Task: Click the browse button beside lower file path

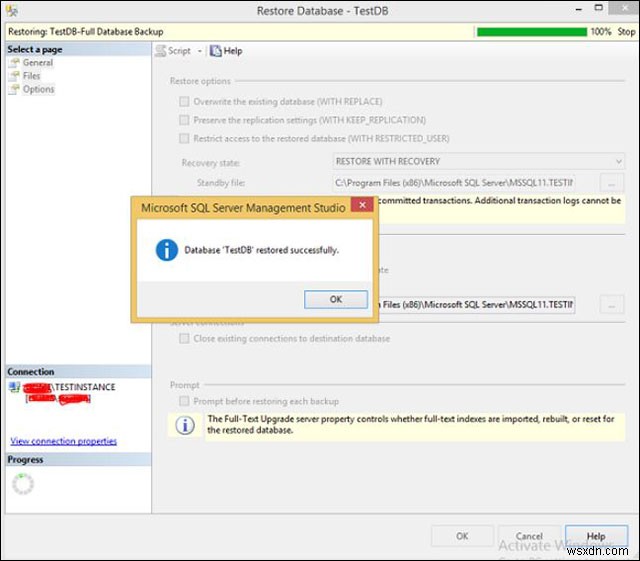Action: pyautogui.click(x=611, y=305)
